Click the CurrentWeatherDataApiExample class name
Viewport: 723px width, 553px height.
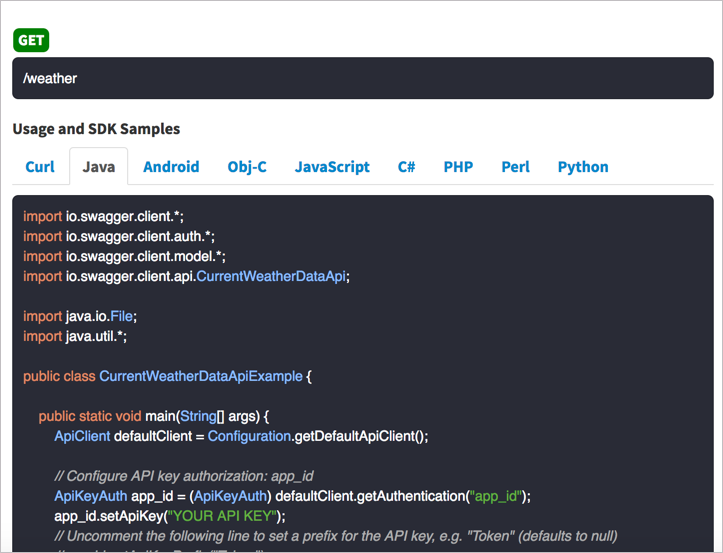[200, 376]
